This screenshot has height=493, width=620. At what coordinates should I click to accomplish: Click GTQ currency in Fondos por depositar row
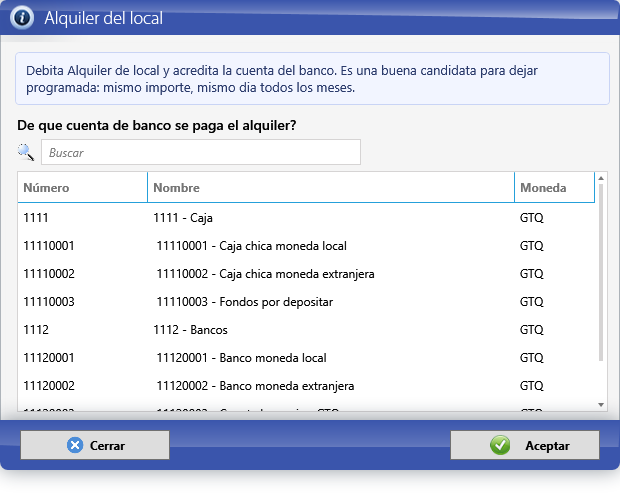point(532,302)
